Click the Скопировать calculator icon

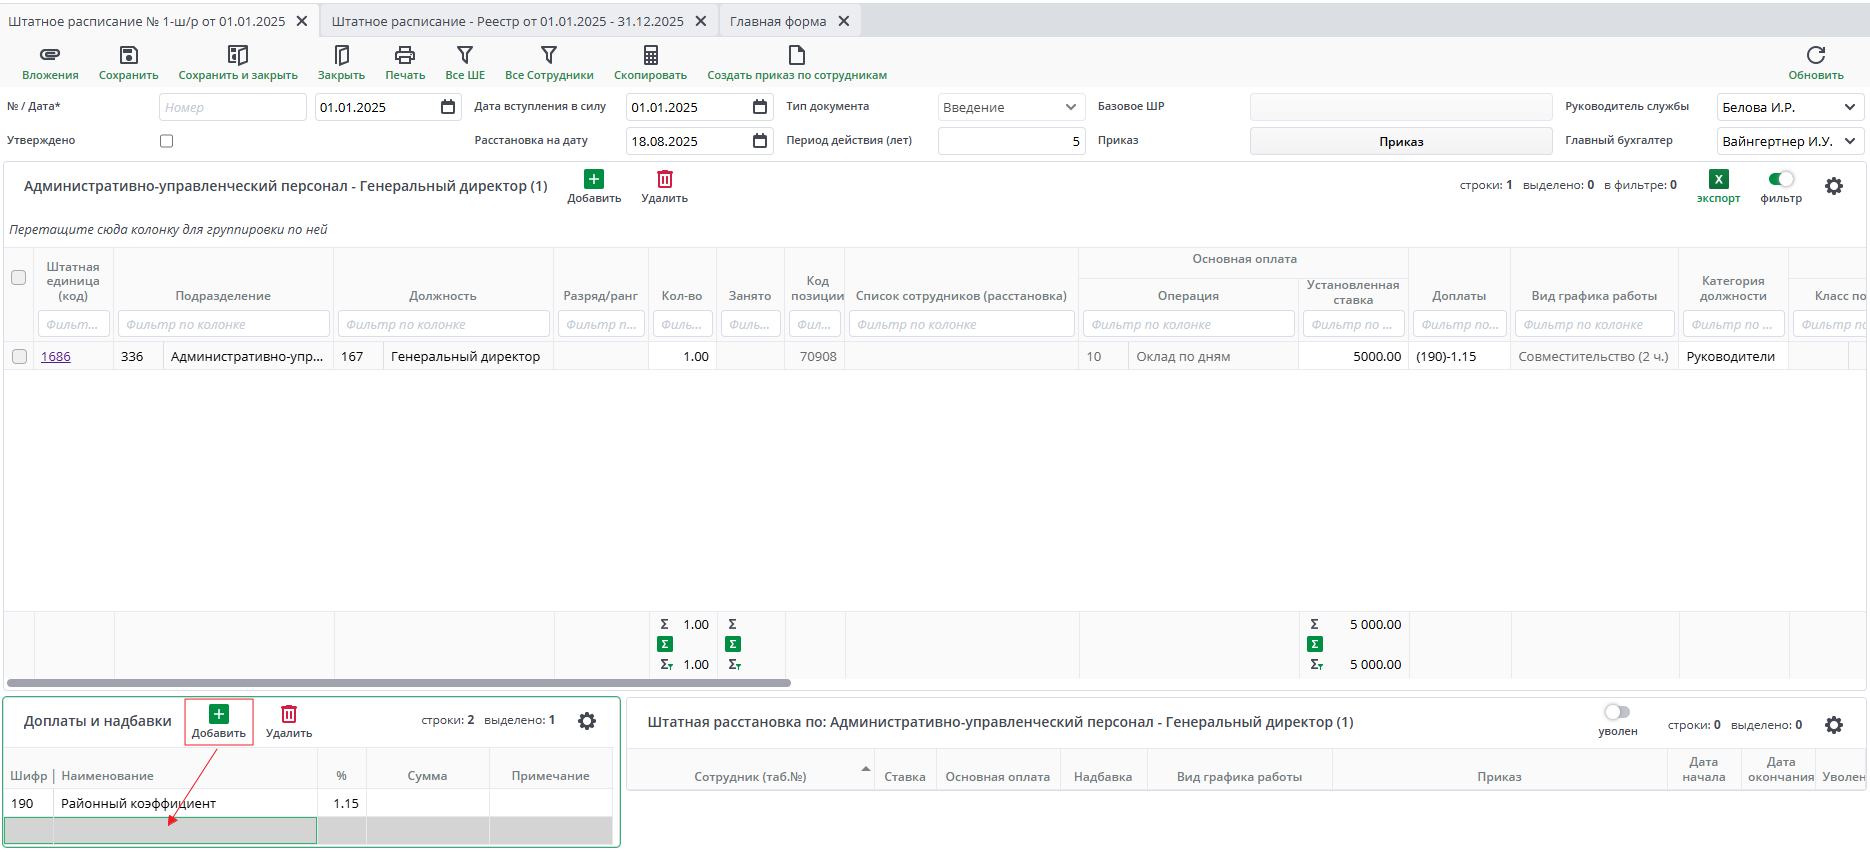(650, 55)
